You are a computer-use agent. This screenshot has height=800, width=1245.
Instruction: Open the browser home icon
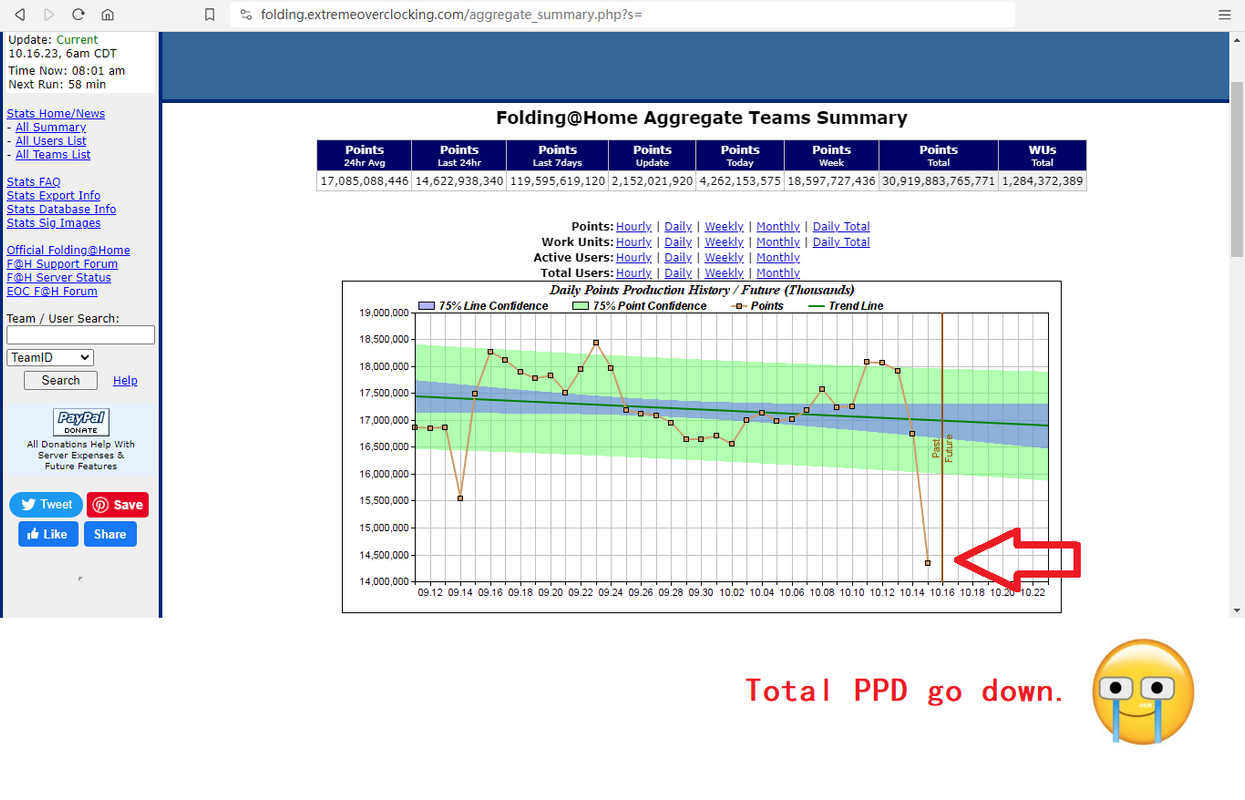tap(108, 15)
